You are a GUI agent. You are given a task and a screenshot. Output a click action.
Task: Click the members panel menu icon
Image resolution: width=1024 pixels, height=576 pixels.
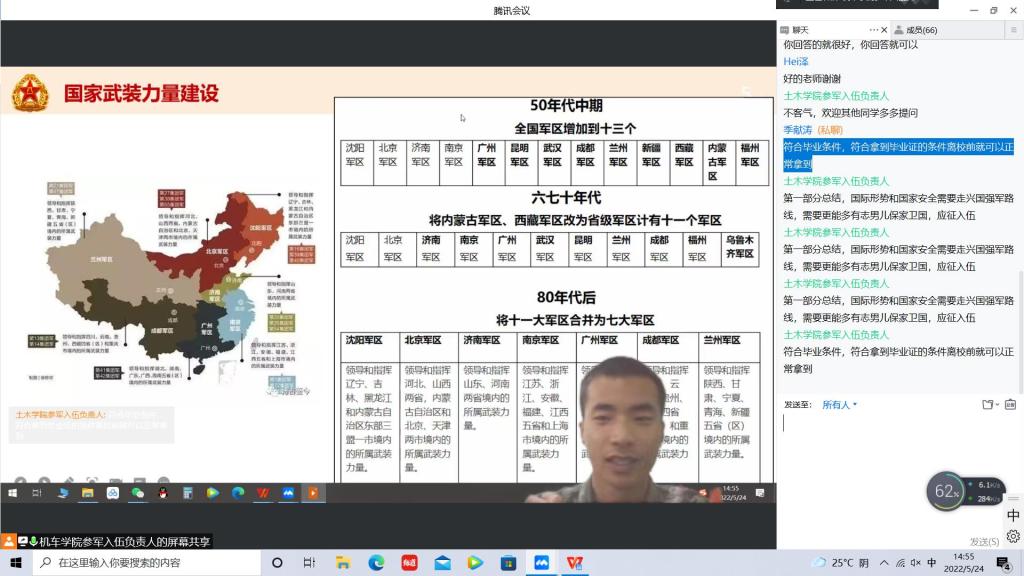[1013, 29]
